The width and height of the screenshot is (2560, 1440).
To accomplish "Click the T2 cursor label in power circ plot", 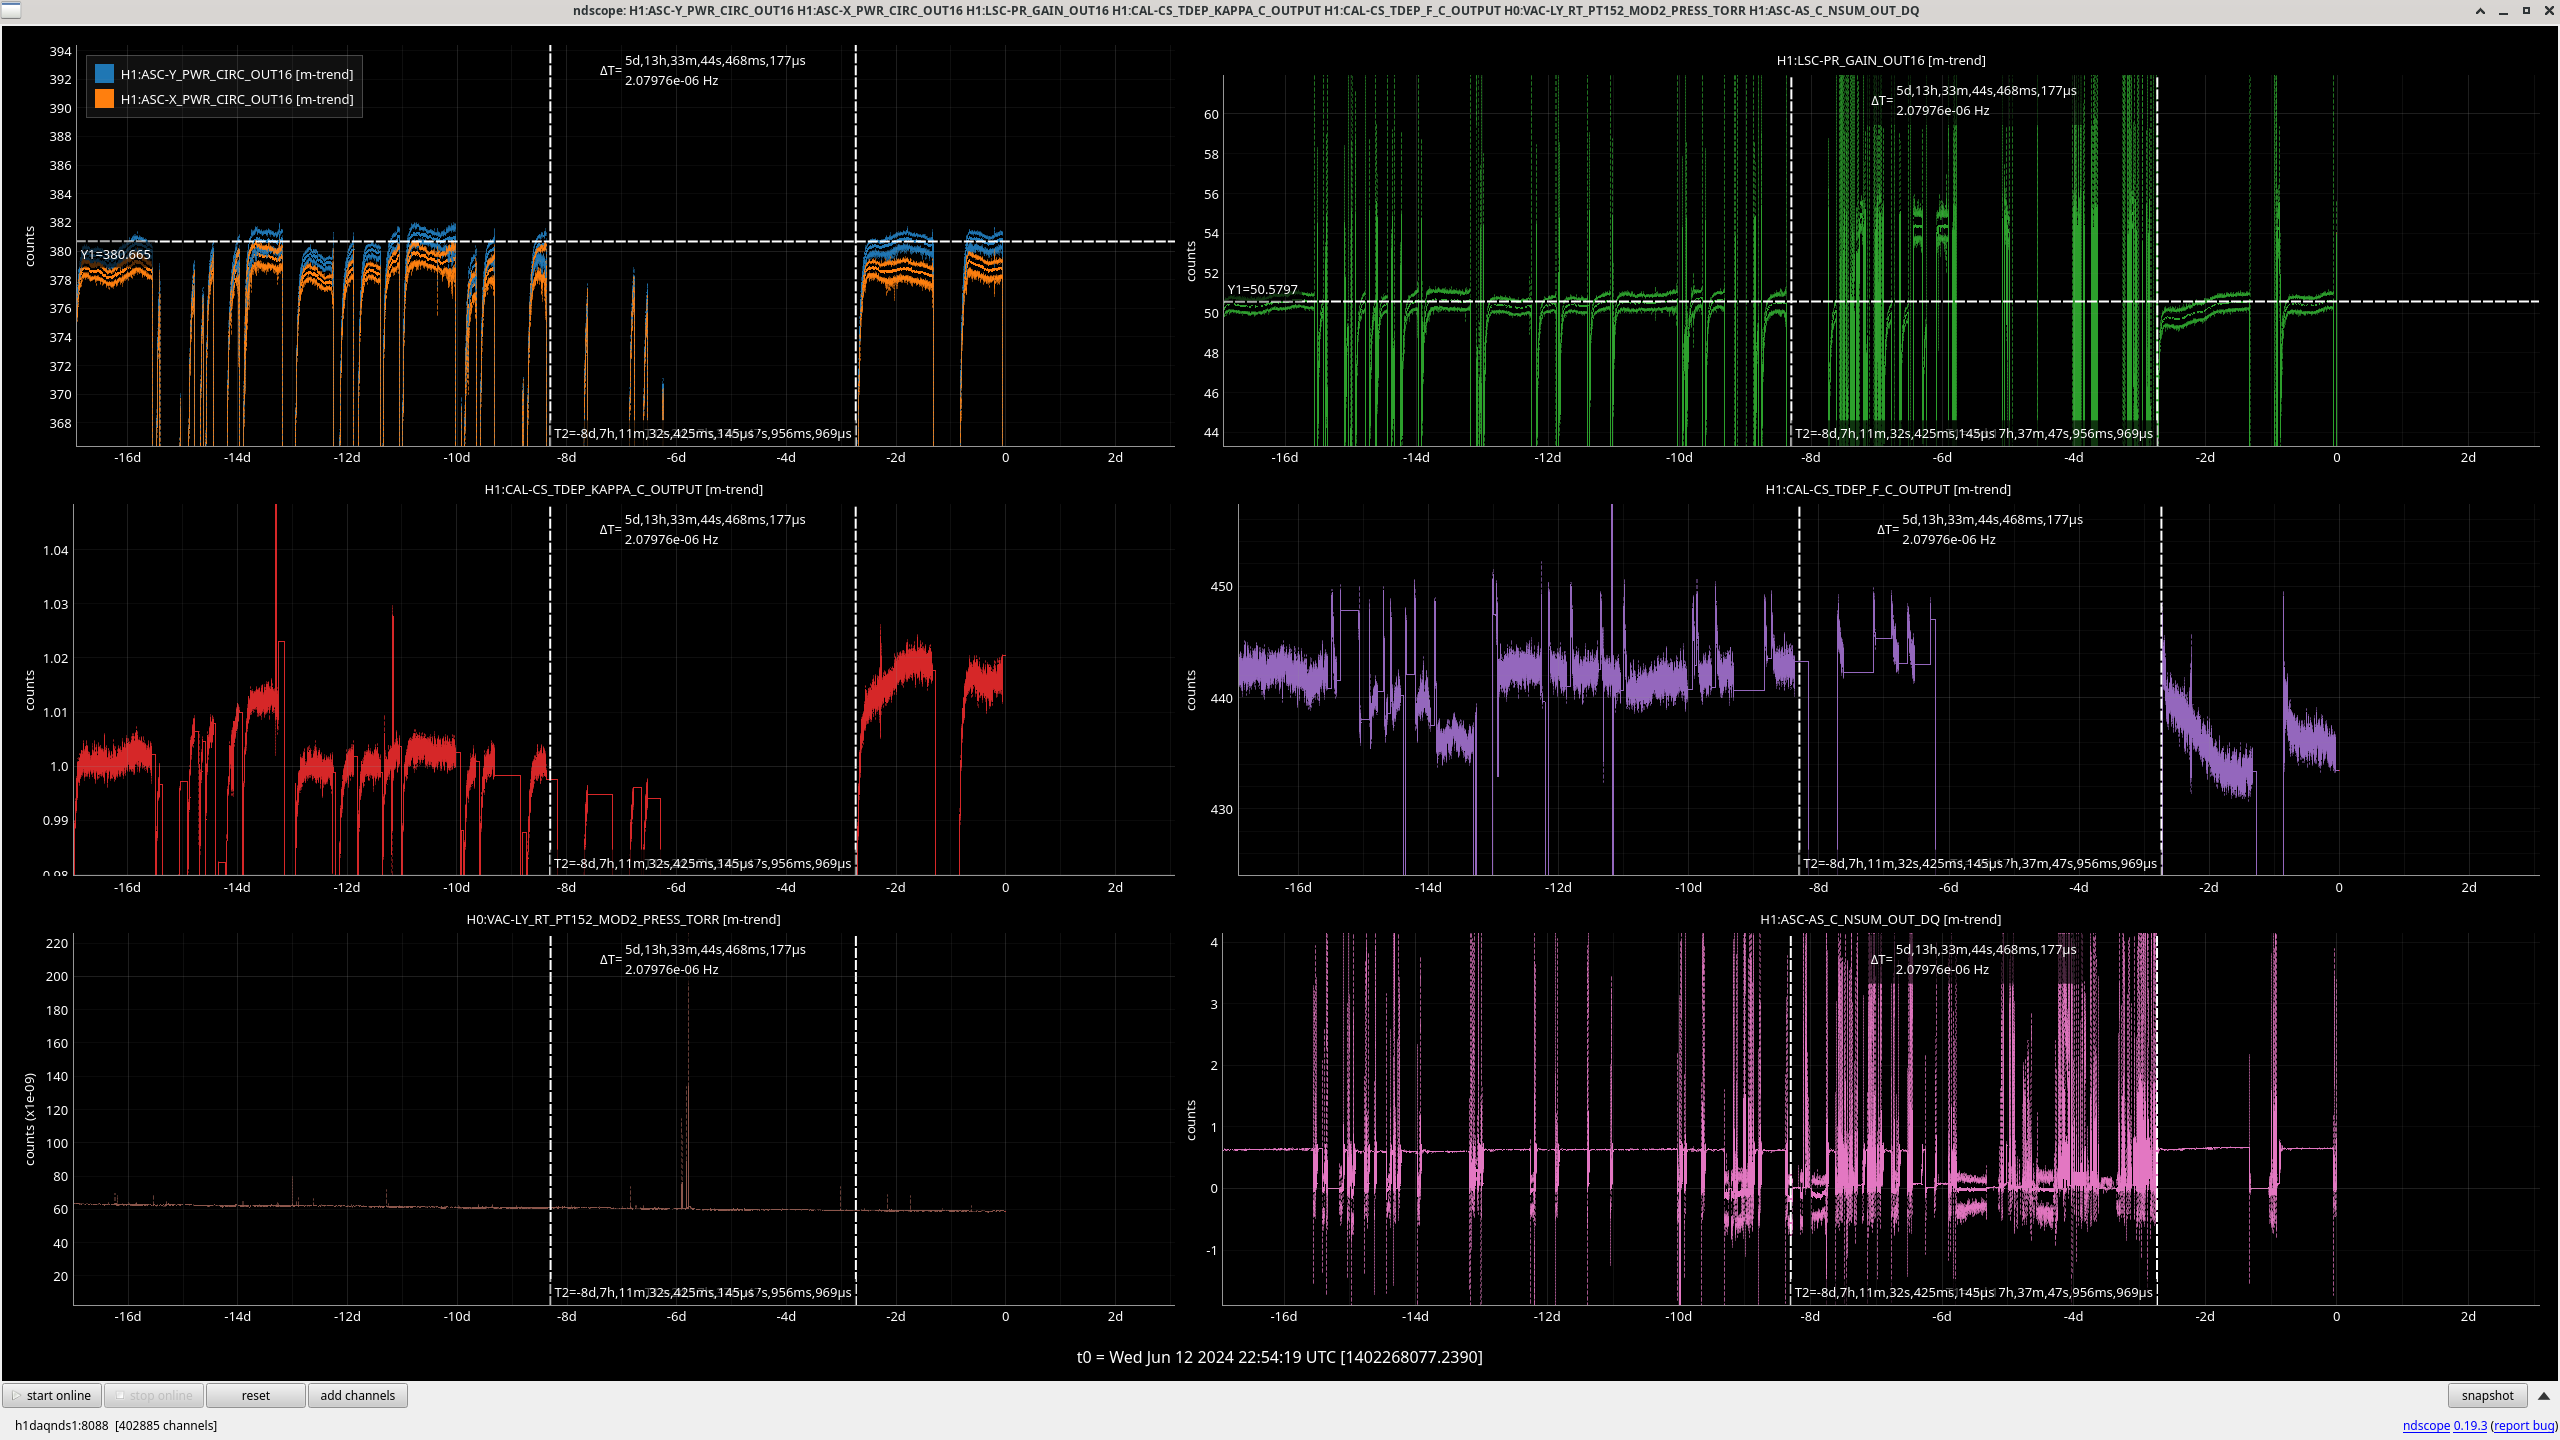I will click(x=654, y=433).
